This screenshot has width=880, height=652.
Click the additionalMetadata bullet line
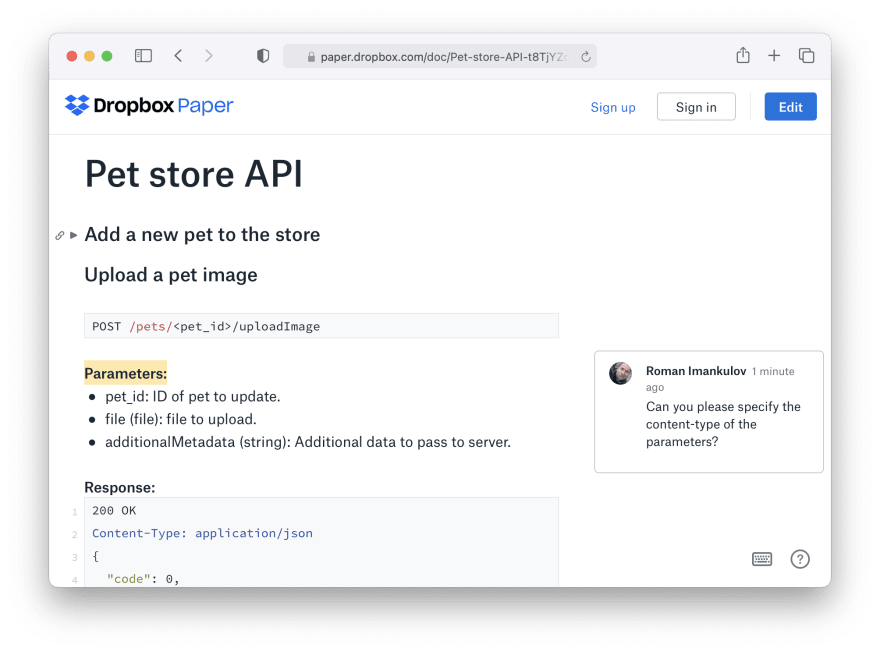(x=308, y=442)
